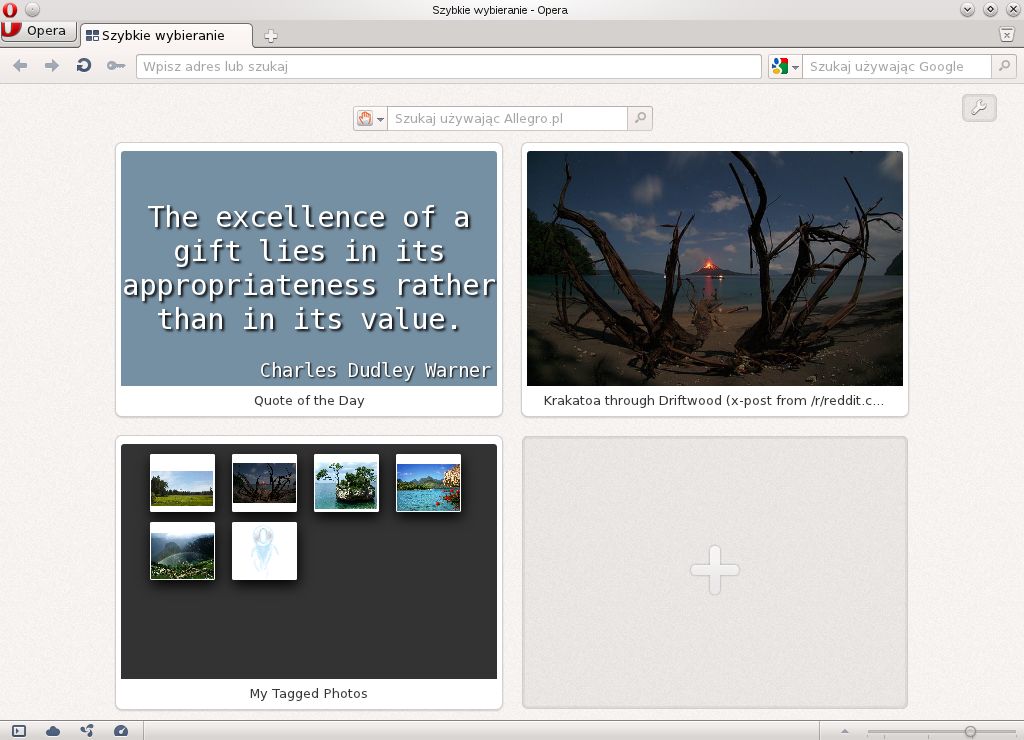Screen dimensions: 1024x740
Task: Expand the Google search engine dropdown
Action: tap(785, 67)
